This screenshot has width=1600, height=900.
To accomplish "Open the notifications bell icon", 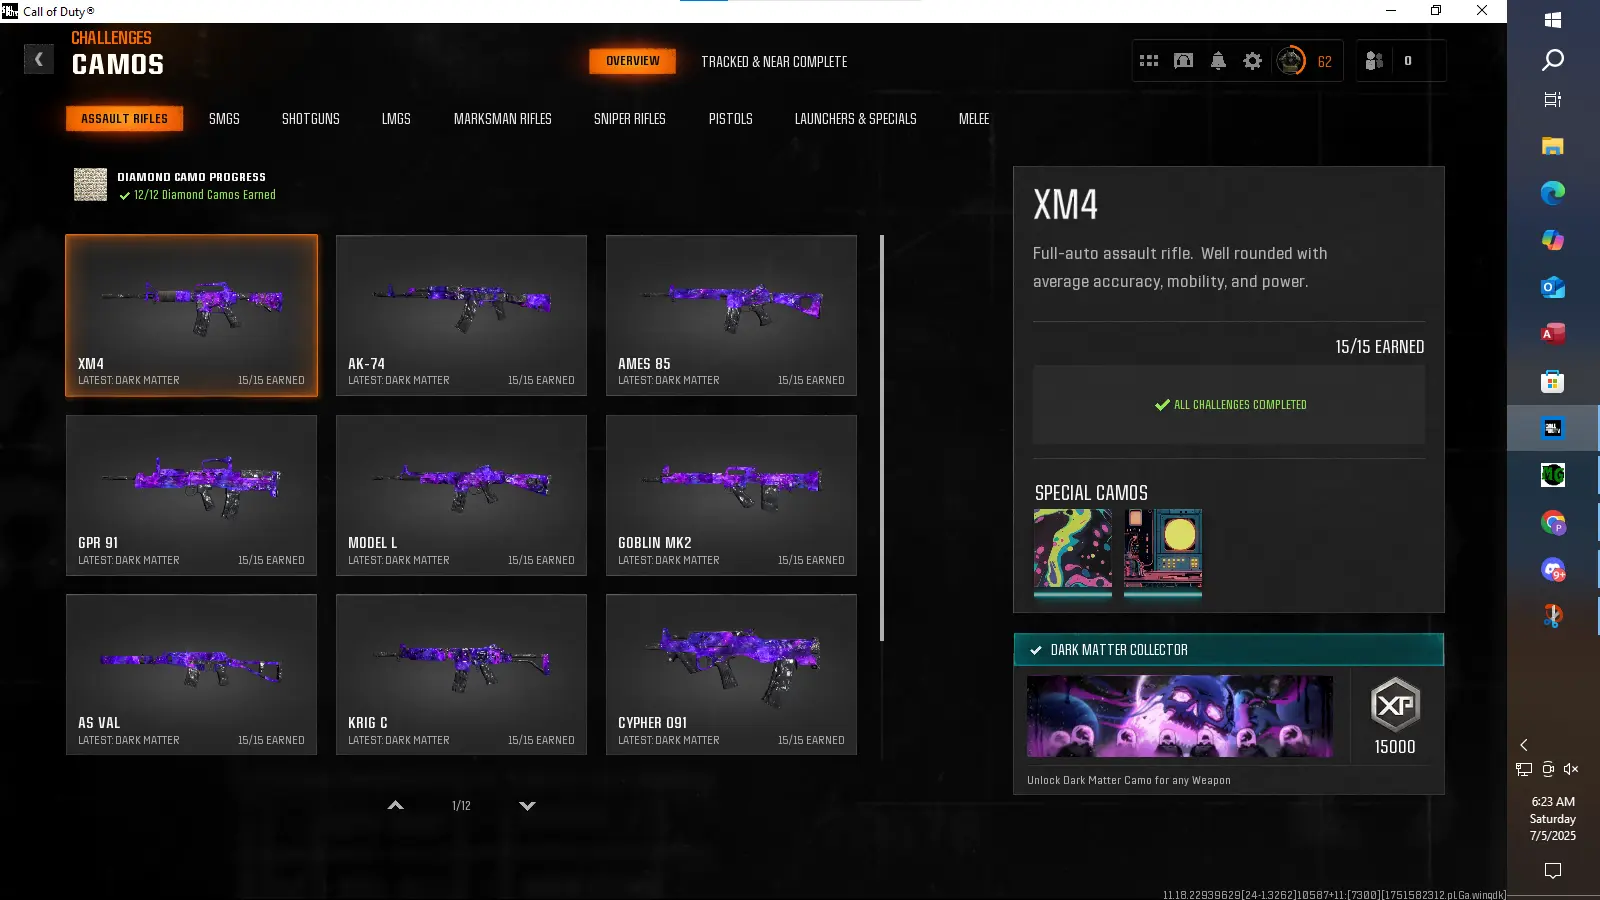I will click(1218, 61).
